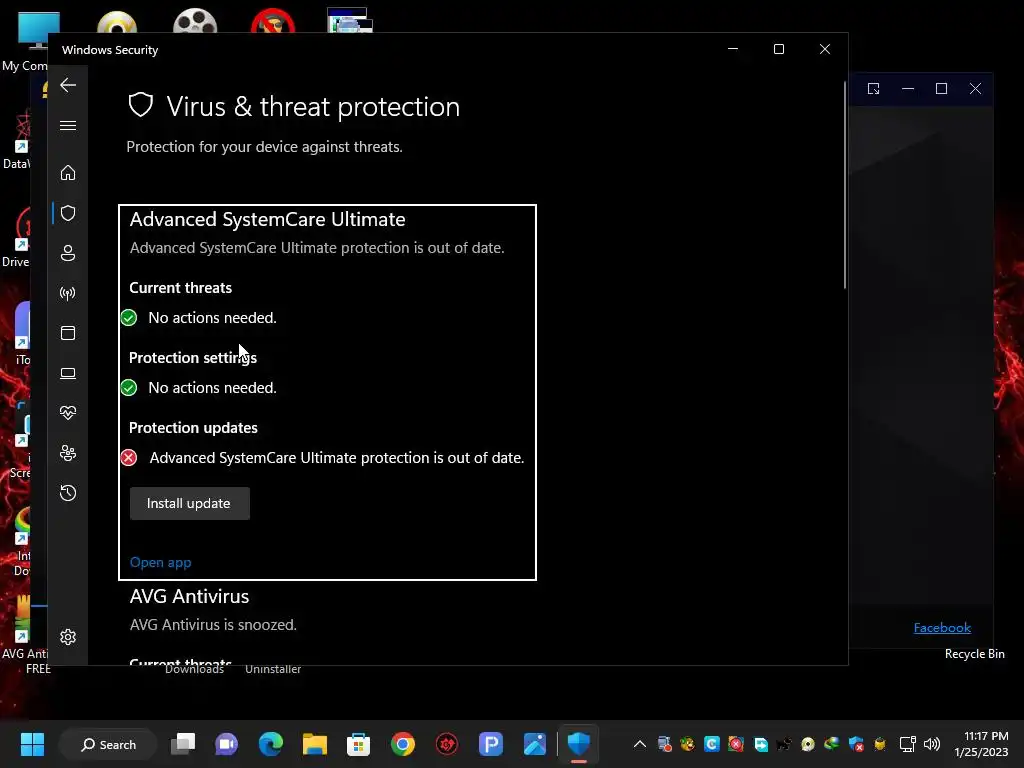Open Task View on the taskbar
Image resolution: width=1024 pixels, height=768 pixels.
pos(183,744)
